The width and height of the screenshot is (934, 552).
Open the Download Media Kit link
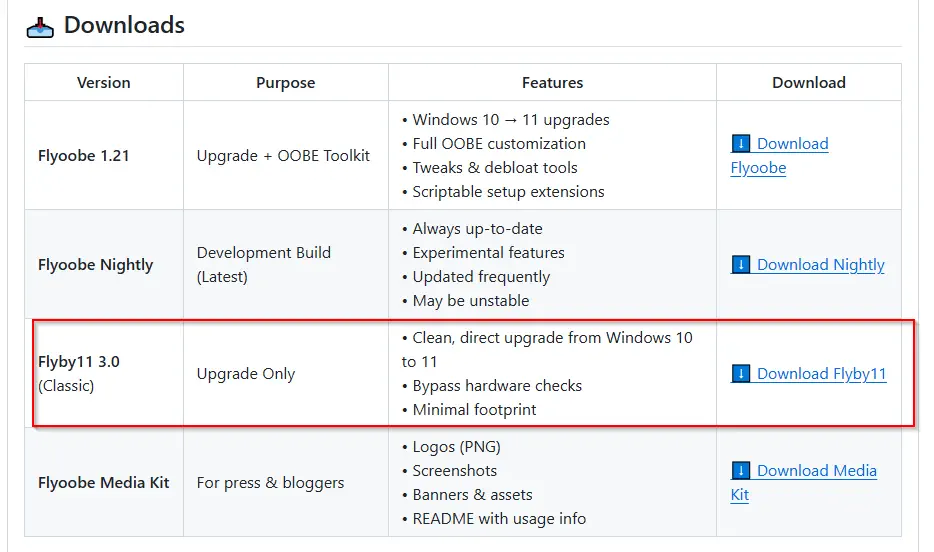coord(804,482)
